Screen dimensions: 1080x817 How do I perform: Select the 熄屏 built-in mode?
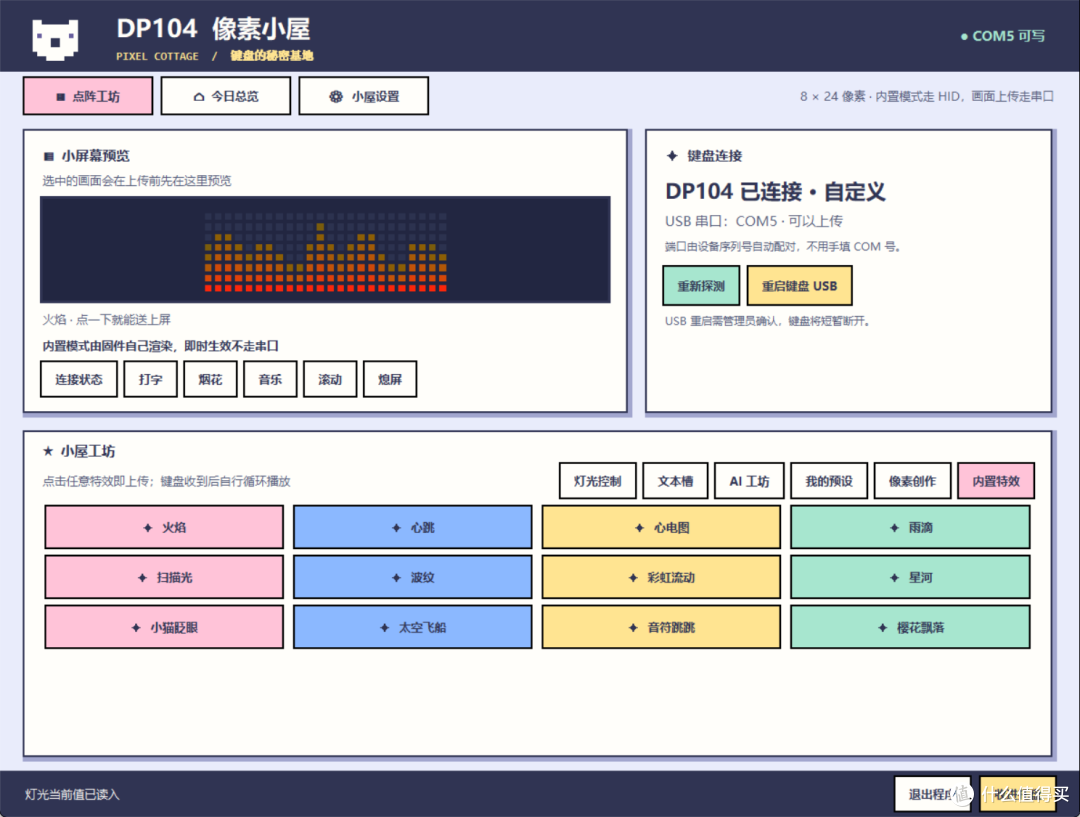coord(390,380)
